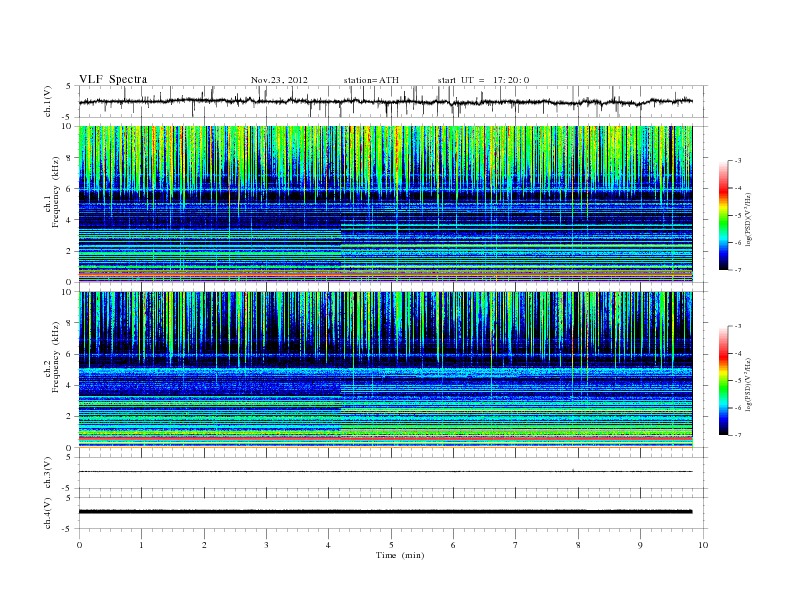The width and height of the screenshot is (792, 612).
Task: Click the "ch.1(V)" waveform axis label
Action: (x=47, y=101)
